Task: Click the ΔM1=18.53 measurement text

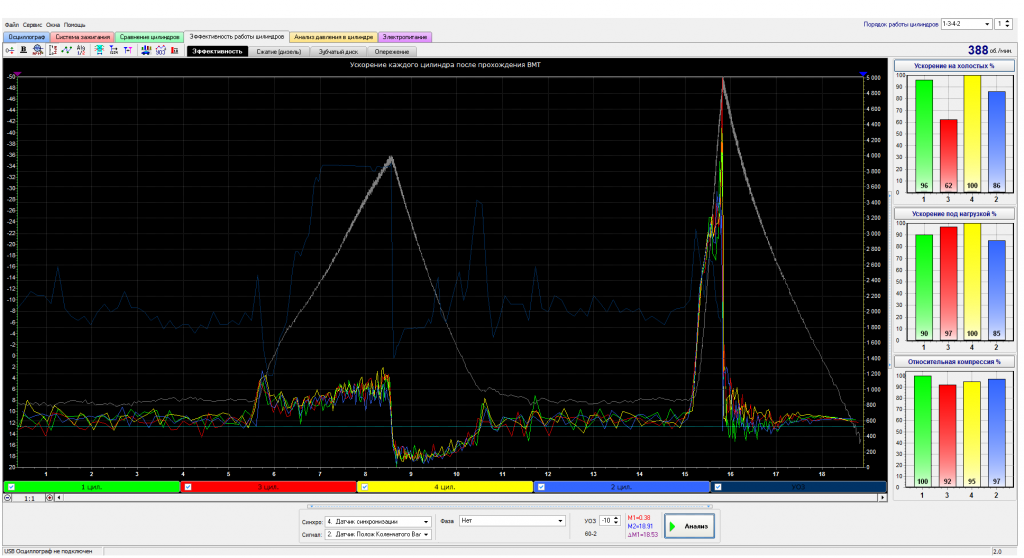Action: (x=642, y=534)
